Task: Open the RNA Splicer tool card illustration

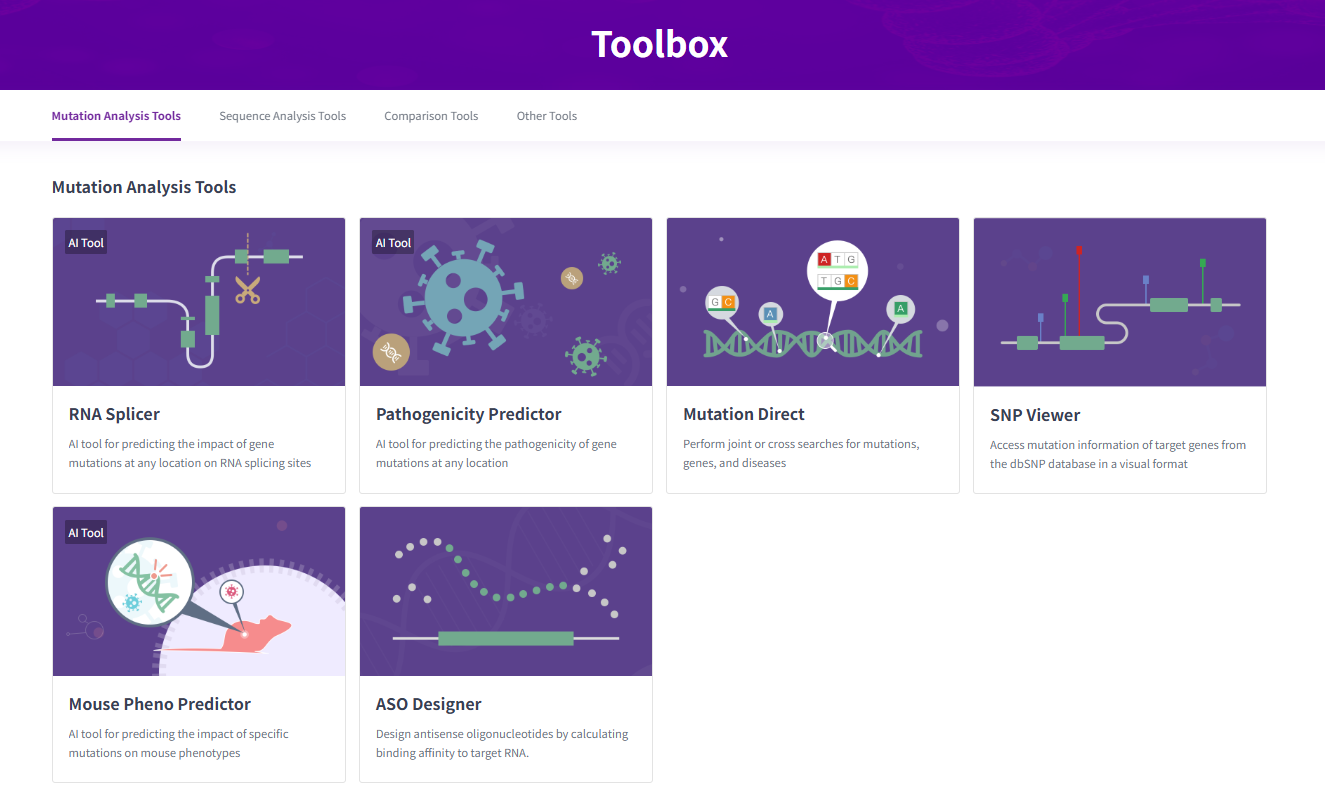Action: 198,301
